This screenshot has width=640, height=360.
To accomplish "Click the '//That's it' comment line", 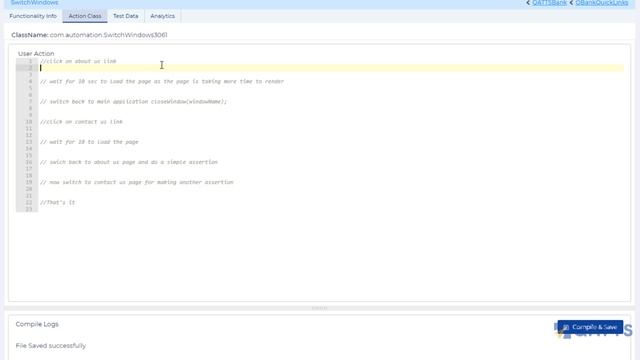I will click(58, 202).
